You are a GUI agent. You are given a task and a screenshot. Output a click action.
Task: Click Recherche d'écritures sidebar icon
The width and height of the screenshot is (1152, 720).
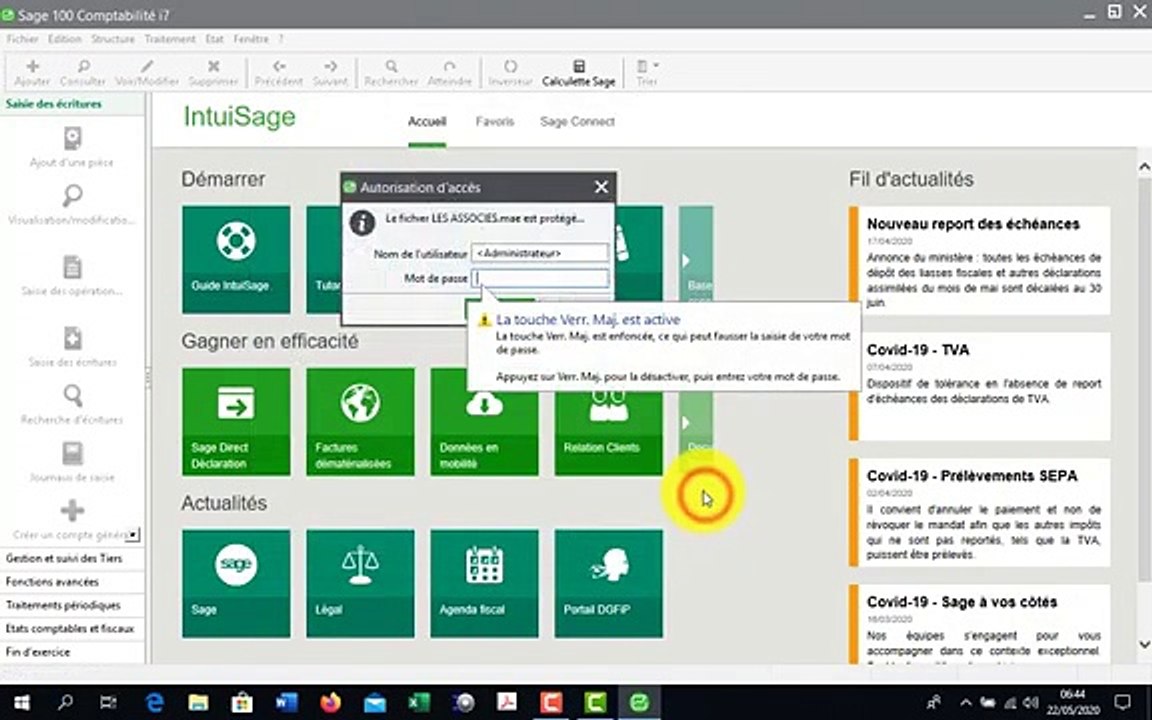pos(72,396)
